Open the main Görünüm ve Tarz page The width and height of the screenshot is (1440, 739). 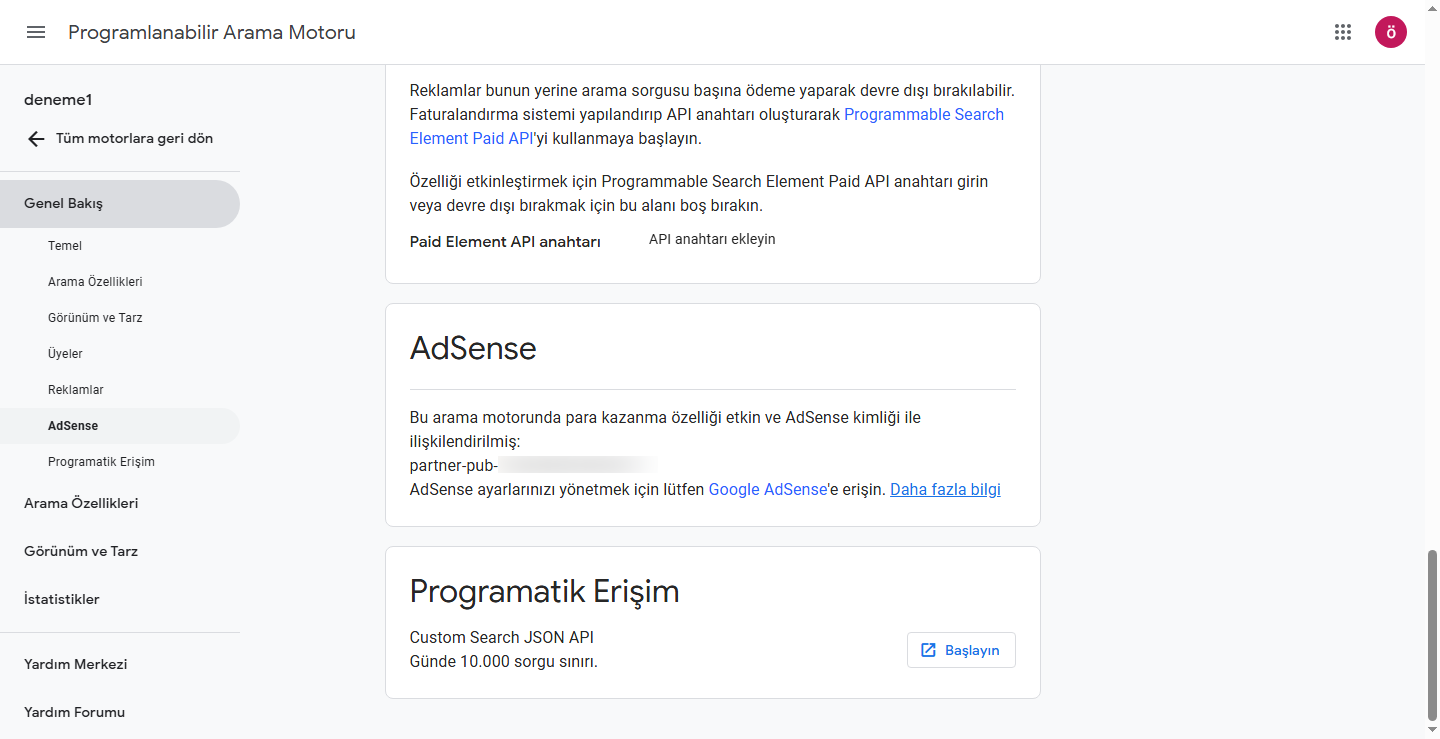pos(81,552)
